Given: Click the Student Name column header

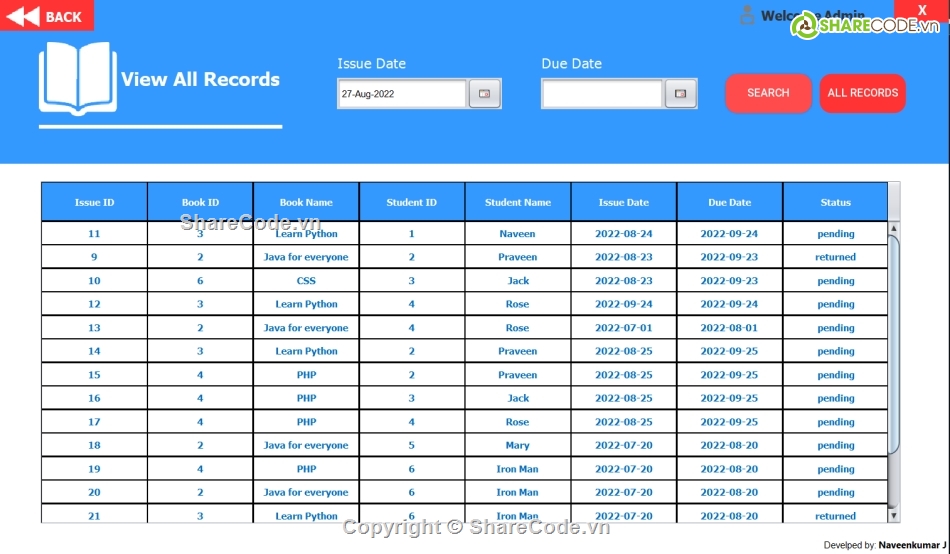Looking at the screenshot, I should [x=518, y=202].
